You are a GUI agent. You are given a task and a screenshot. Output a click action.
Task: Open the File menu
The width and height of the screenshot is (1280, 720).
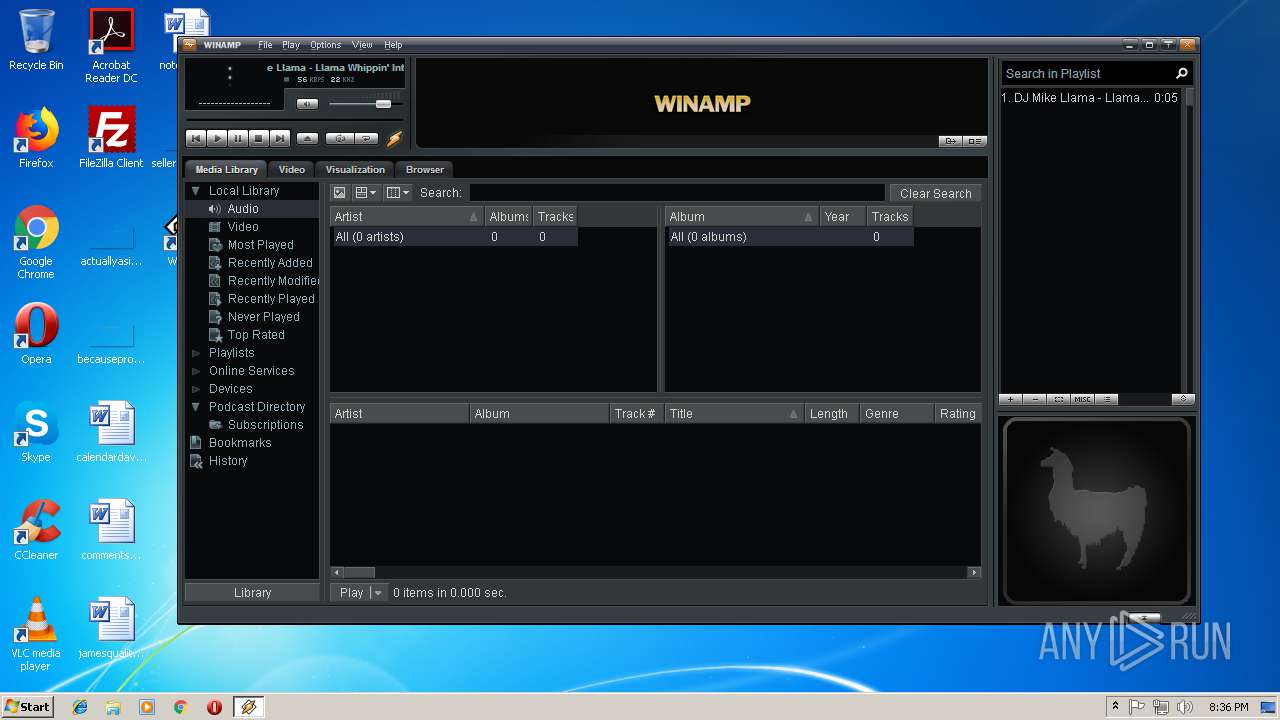tap(265, 45)
